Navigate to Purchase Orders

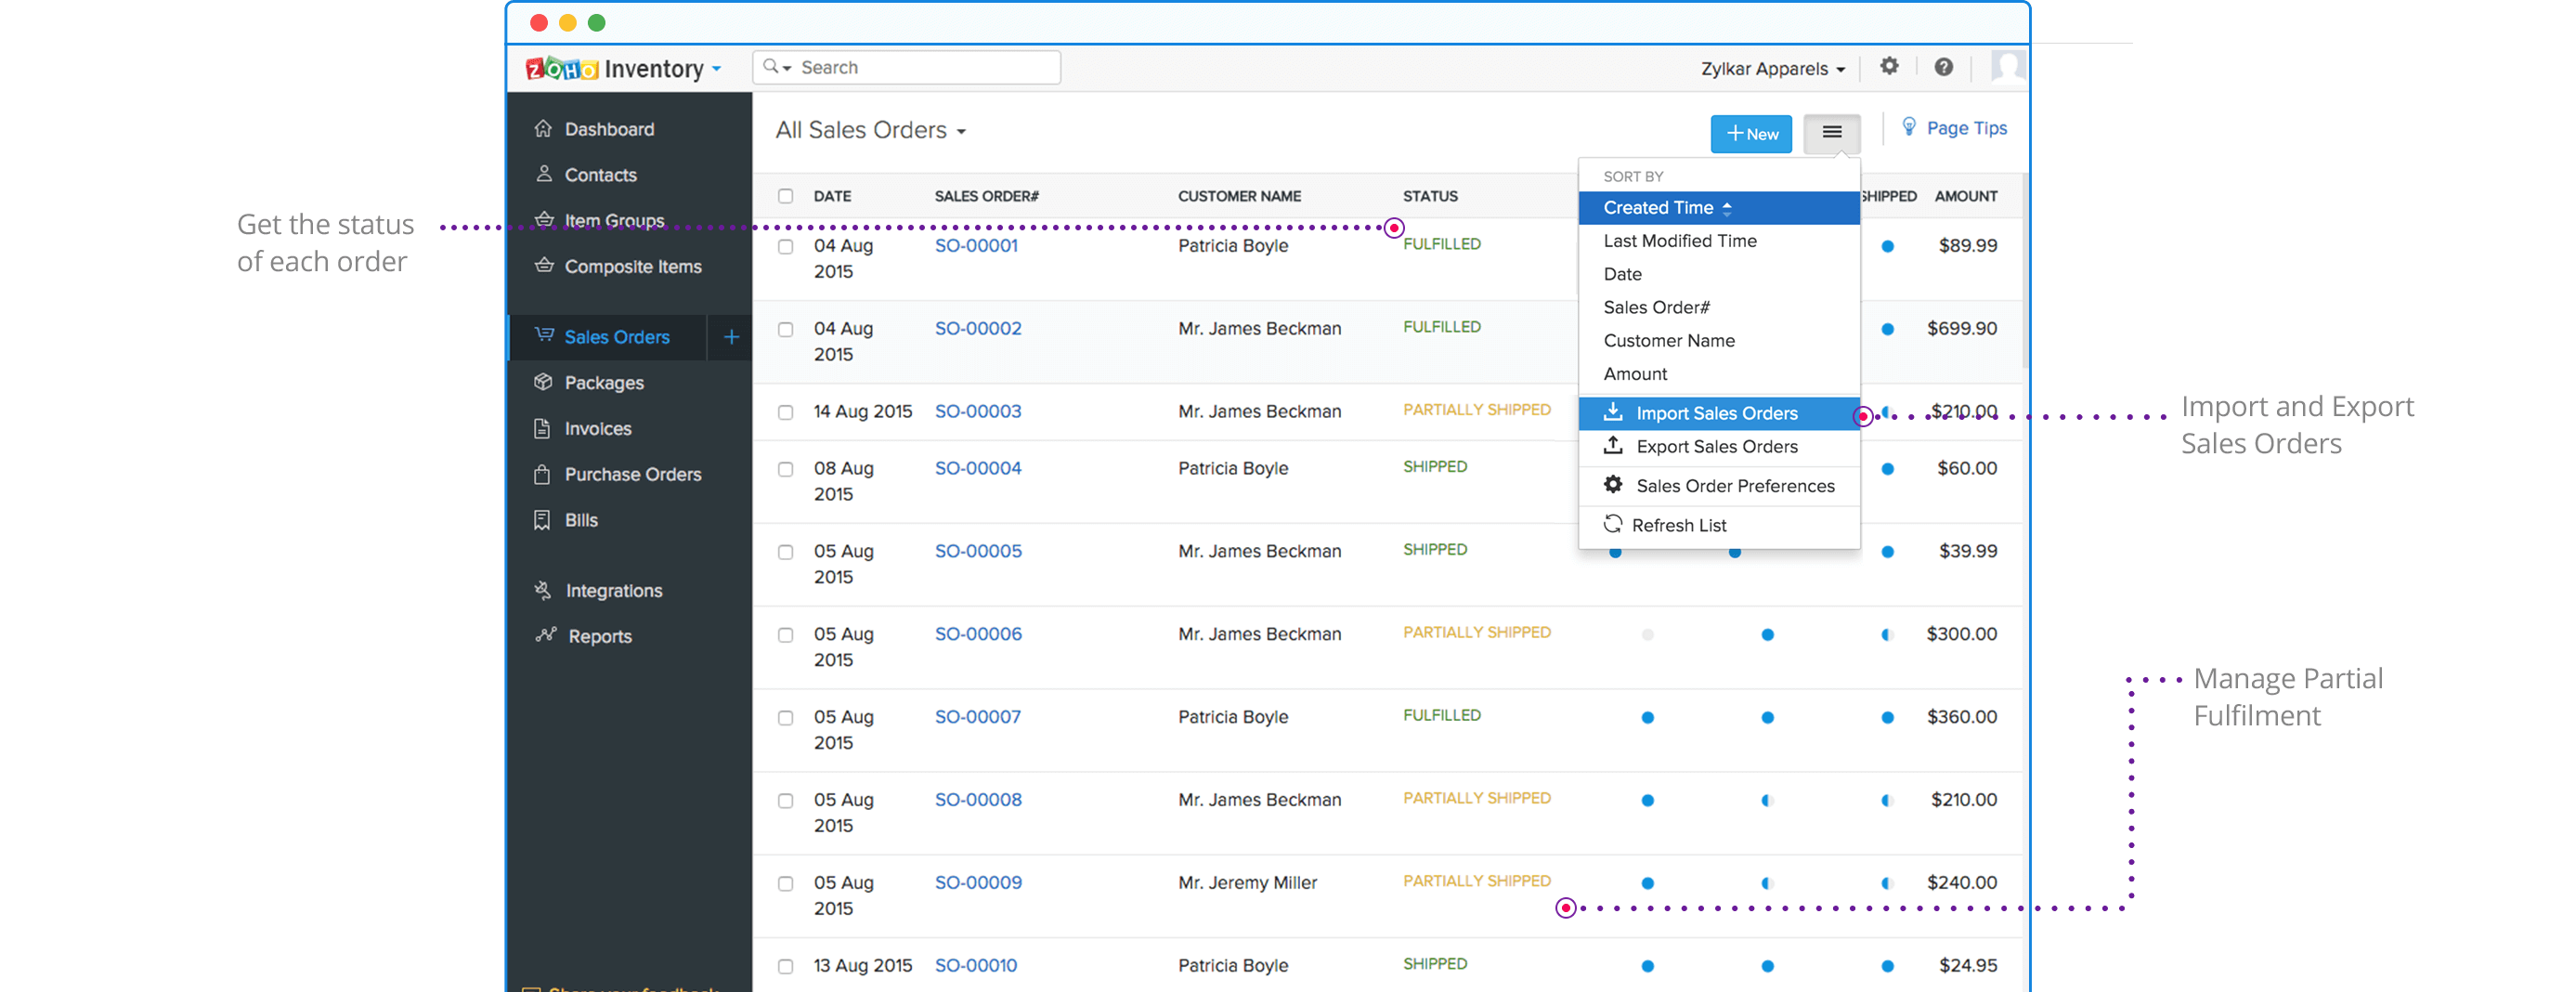point(633,474)
